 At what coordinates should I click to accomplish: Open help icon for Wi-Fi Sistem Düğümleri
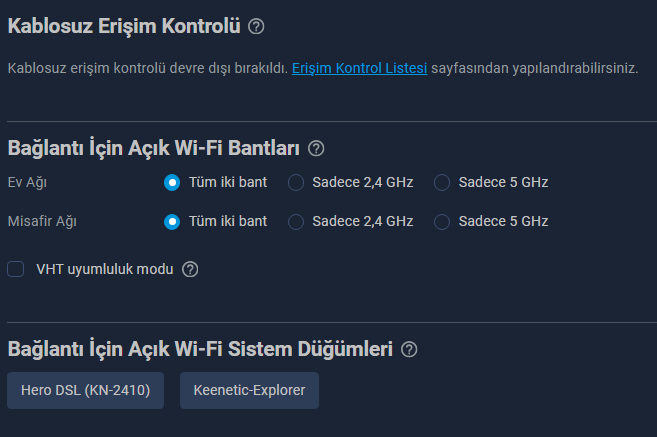click(408, 350)
